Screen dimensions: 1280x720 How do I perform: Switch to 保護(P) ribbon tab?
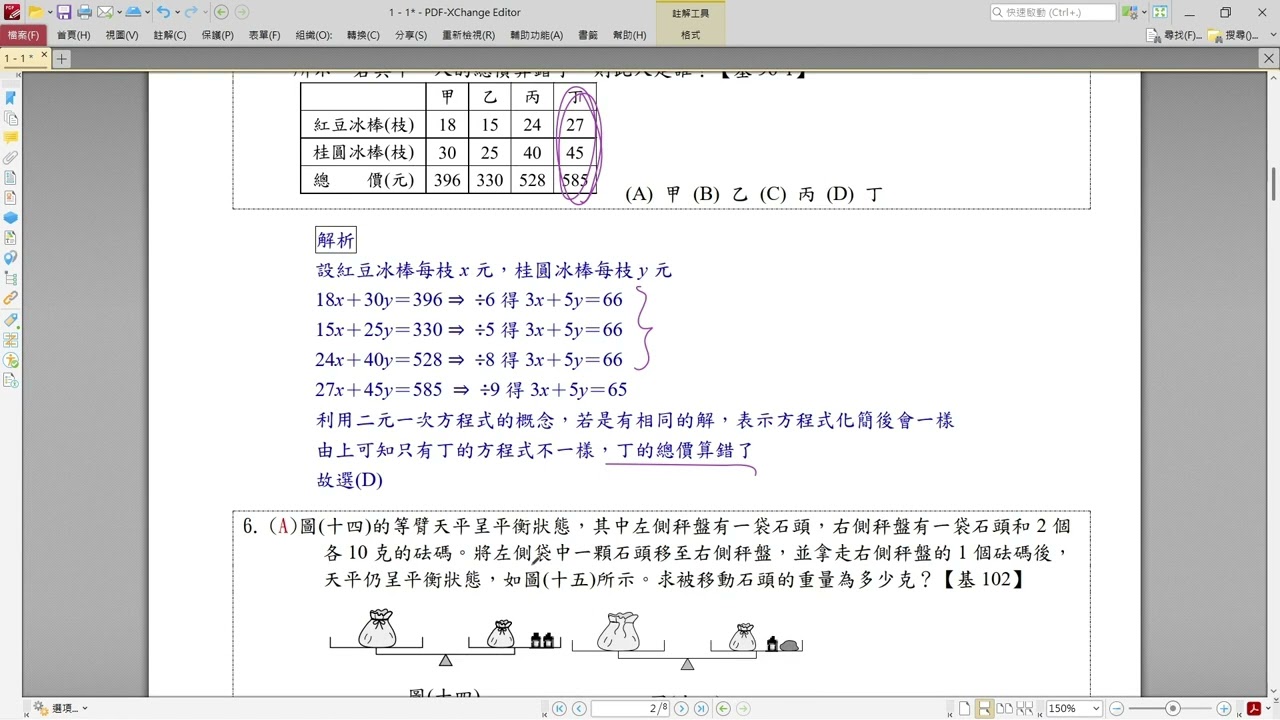(x=217, y=35)
